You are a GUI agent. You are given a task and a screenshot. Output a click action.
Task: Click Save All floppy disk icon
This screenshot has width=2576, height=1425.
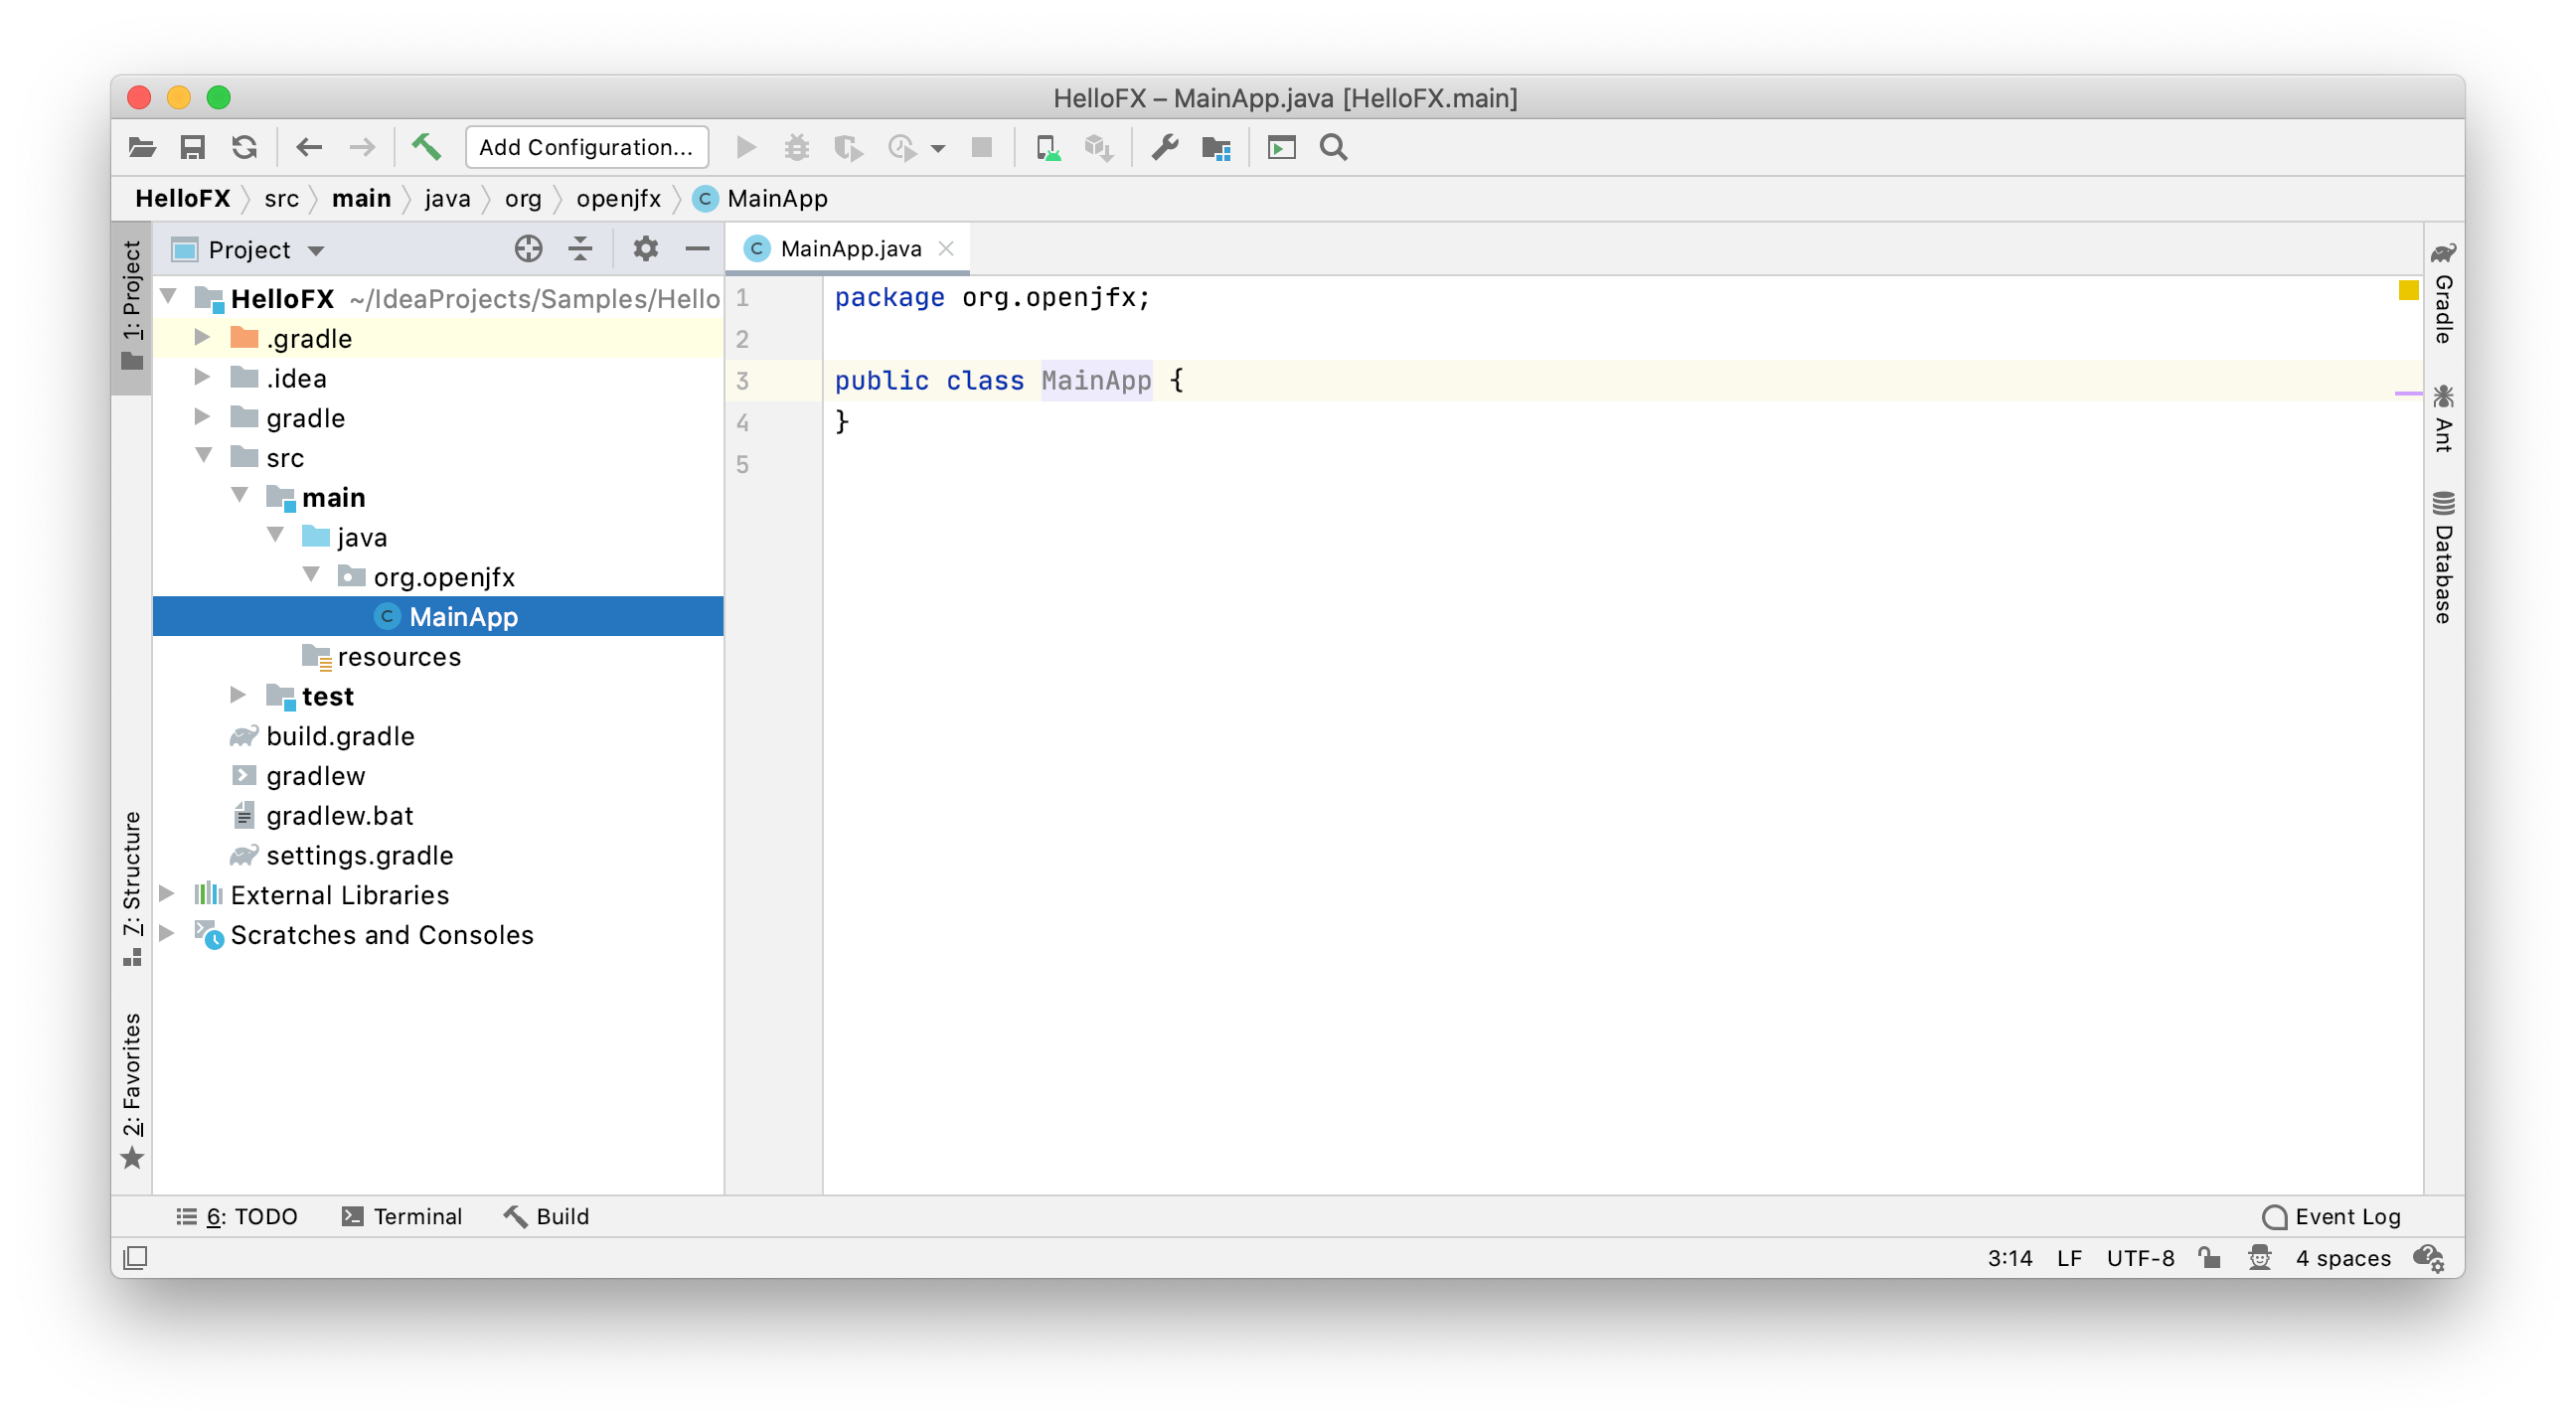(x=192, y=147)
